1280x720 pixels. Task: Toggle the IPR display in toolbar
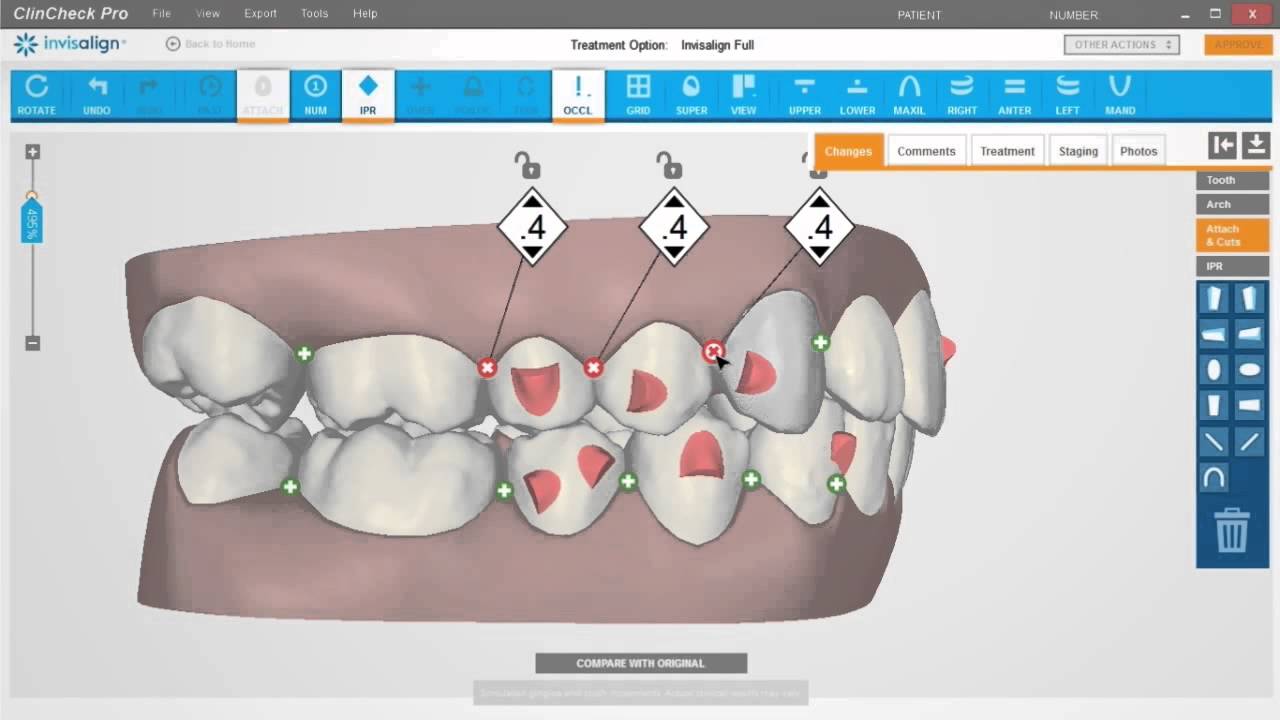tap(368, 96)
